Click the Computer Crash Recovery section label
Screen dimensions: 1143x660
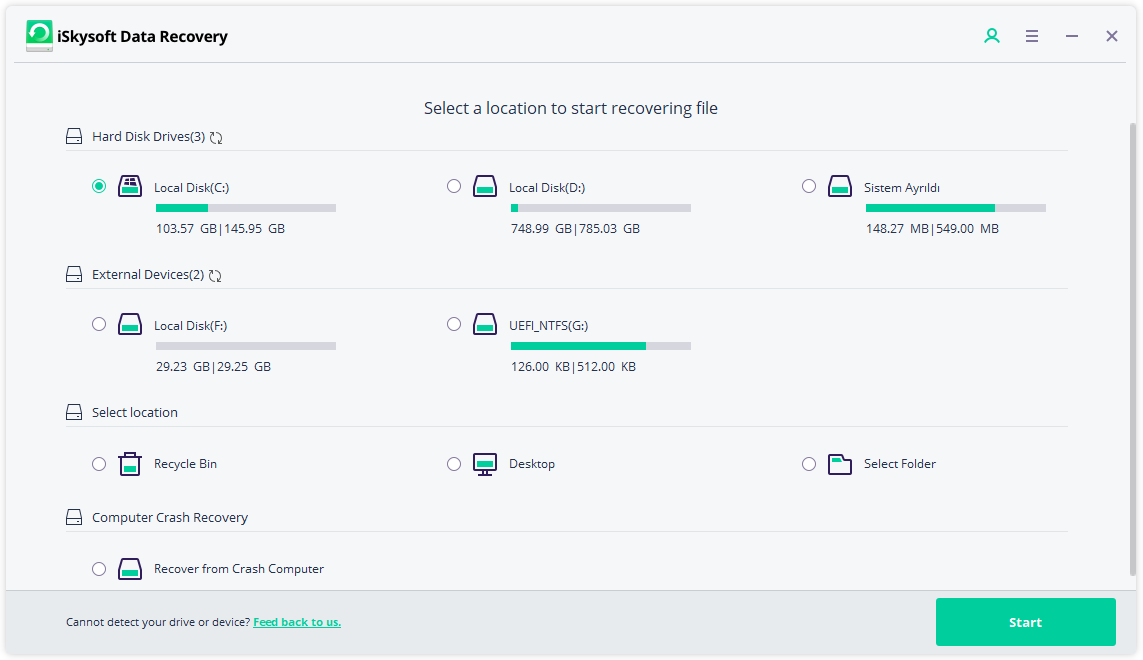tap(171, 517)
